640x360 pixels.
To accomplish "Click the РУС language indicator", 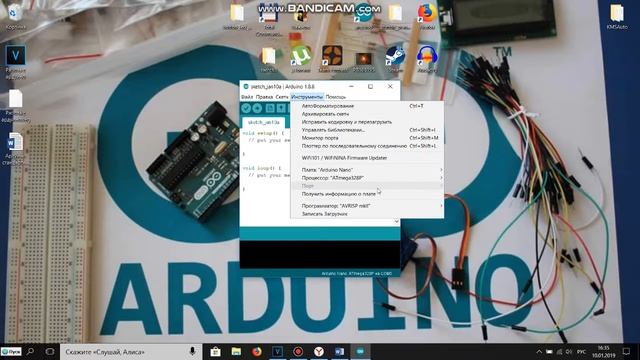I will (582, 351).
